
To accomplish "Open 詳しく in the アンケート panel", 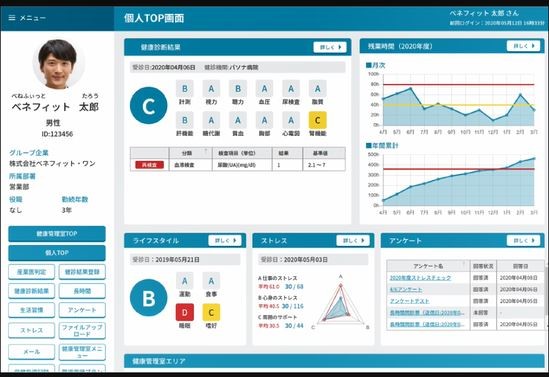I will pyautogui.click(x=523, y=240).
